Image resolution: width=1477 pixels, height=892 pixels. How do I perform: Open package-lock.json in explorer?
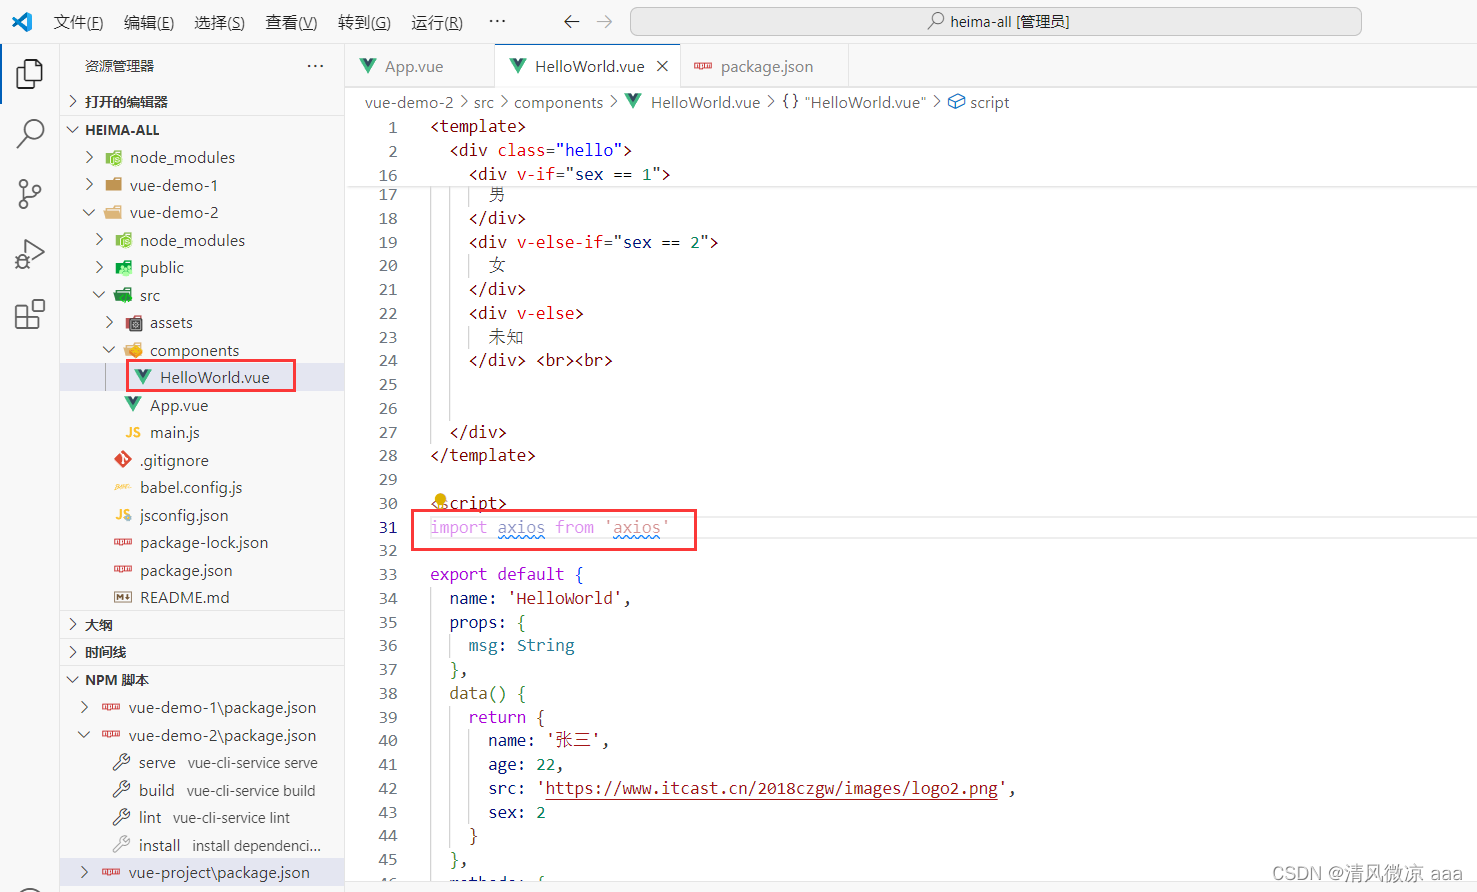pyautogui.click(x=203, y=543)
